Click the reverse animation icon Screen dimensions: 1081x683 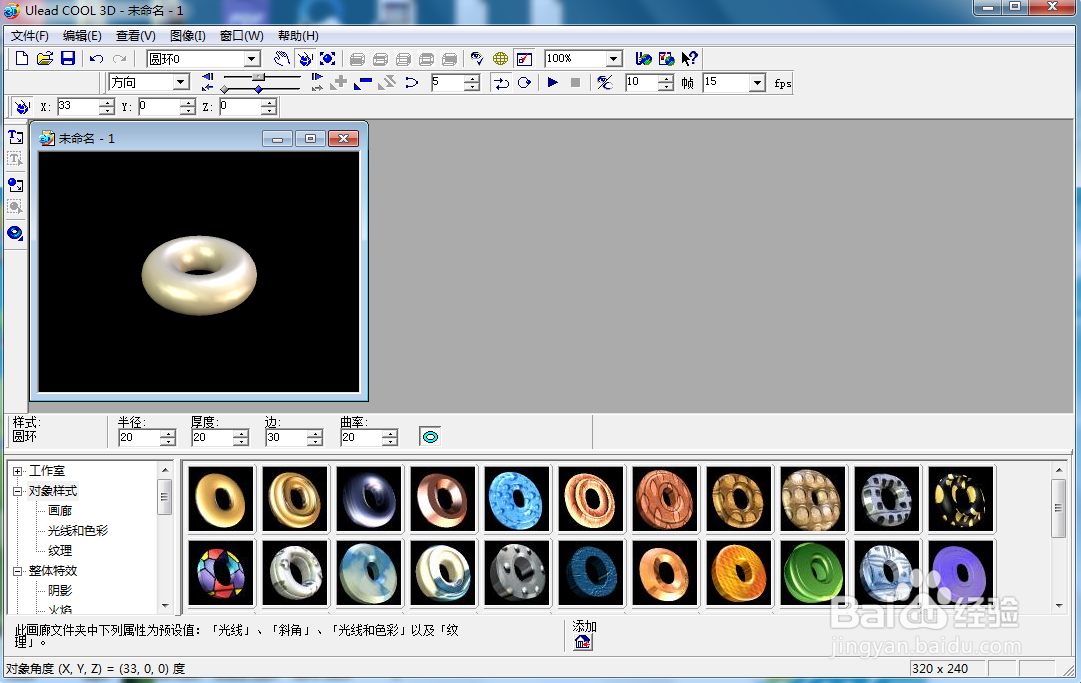[387, 83]
